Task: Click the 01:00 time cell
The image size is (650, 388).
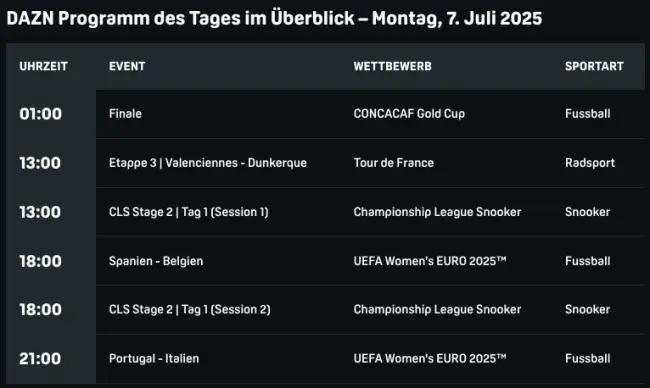Action: (40, 114)
